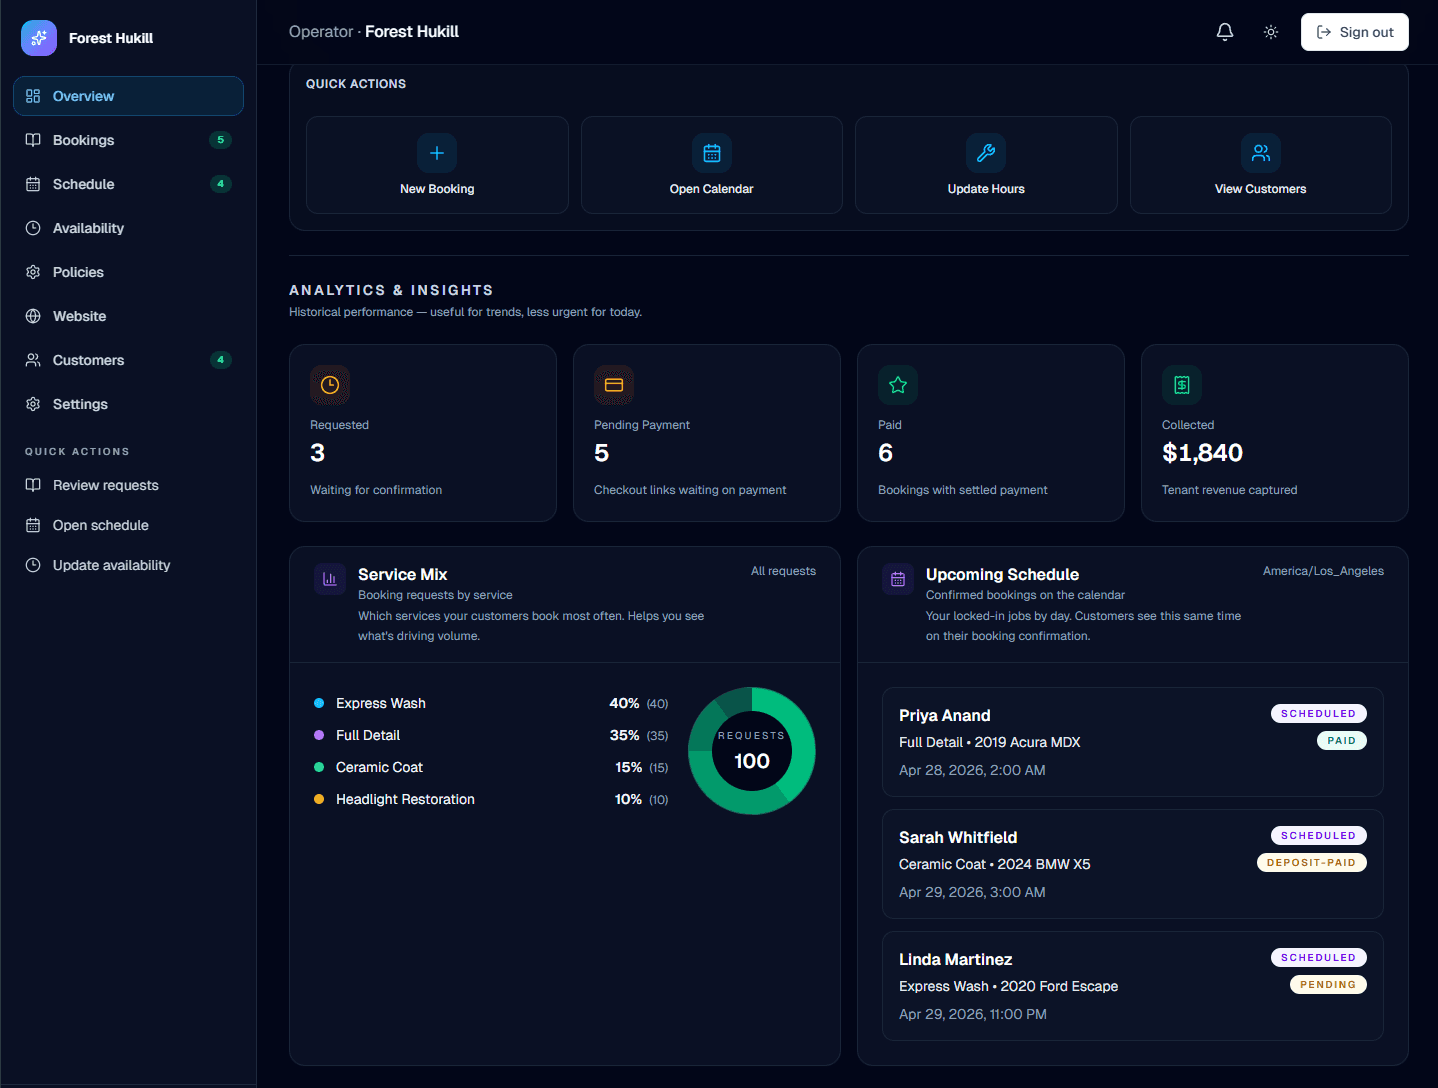Click the Requested clock icon
The height and width of the screenshot is (1088, 1438).
pyautogui.click(x=330, y=385)
